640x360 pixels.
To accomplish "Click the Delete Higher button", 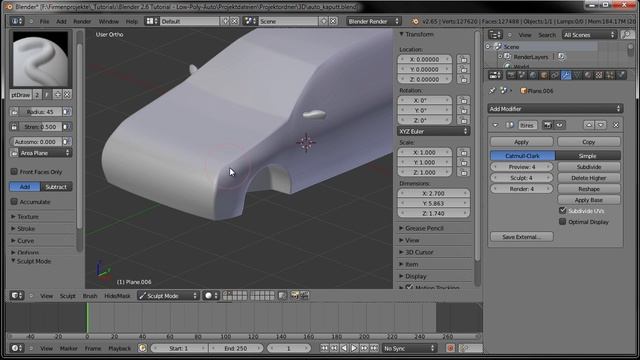I will tap(589, 178).
